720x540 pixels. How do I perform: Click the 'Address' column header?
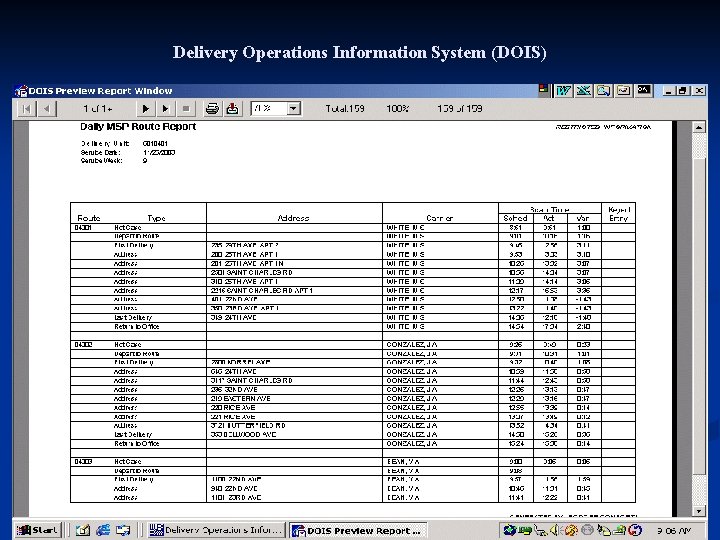coord(293,218)
